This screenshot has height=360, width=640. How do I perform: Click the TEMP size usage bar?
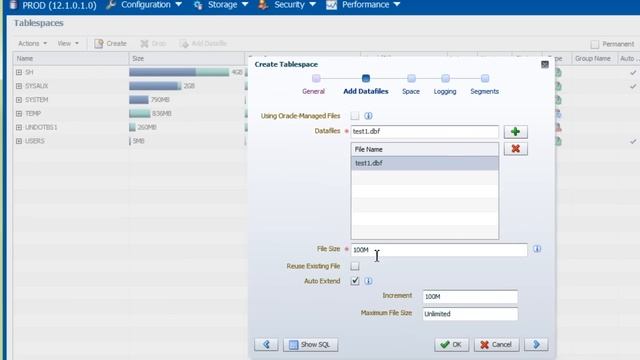pos(140,113)
